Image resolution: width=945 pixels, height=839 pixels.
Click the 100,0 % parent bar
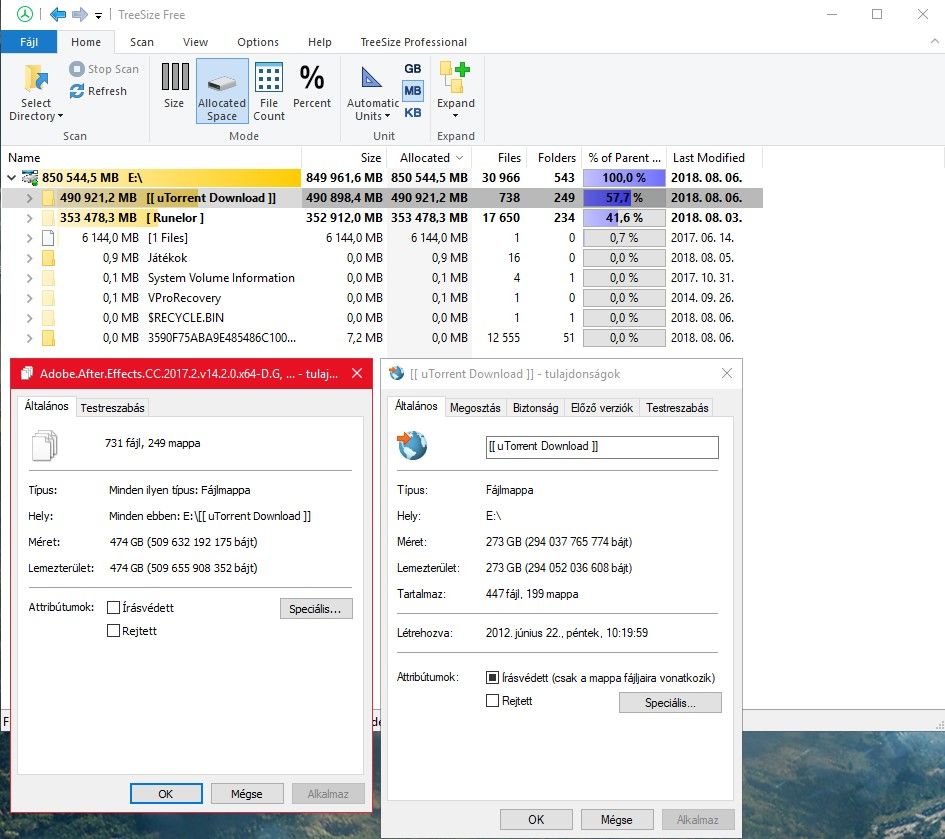click(624, 178)
